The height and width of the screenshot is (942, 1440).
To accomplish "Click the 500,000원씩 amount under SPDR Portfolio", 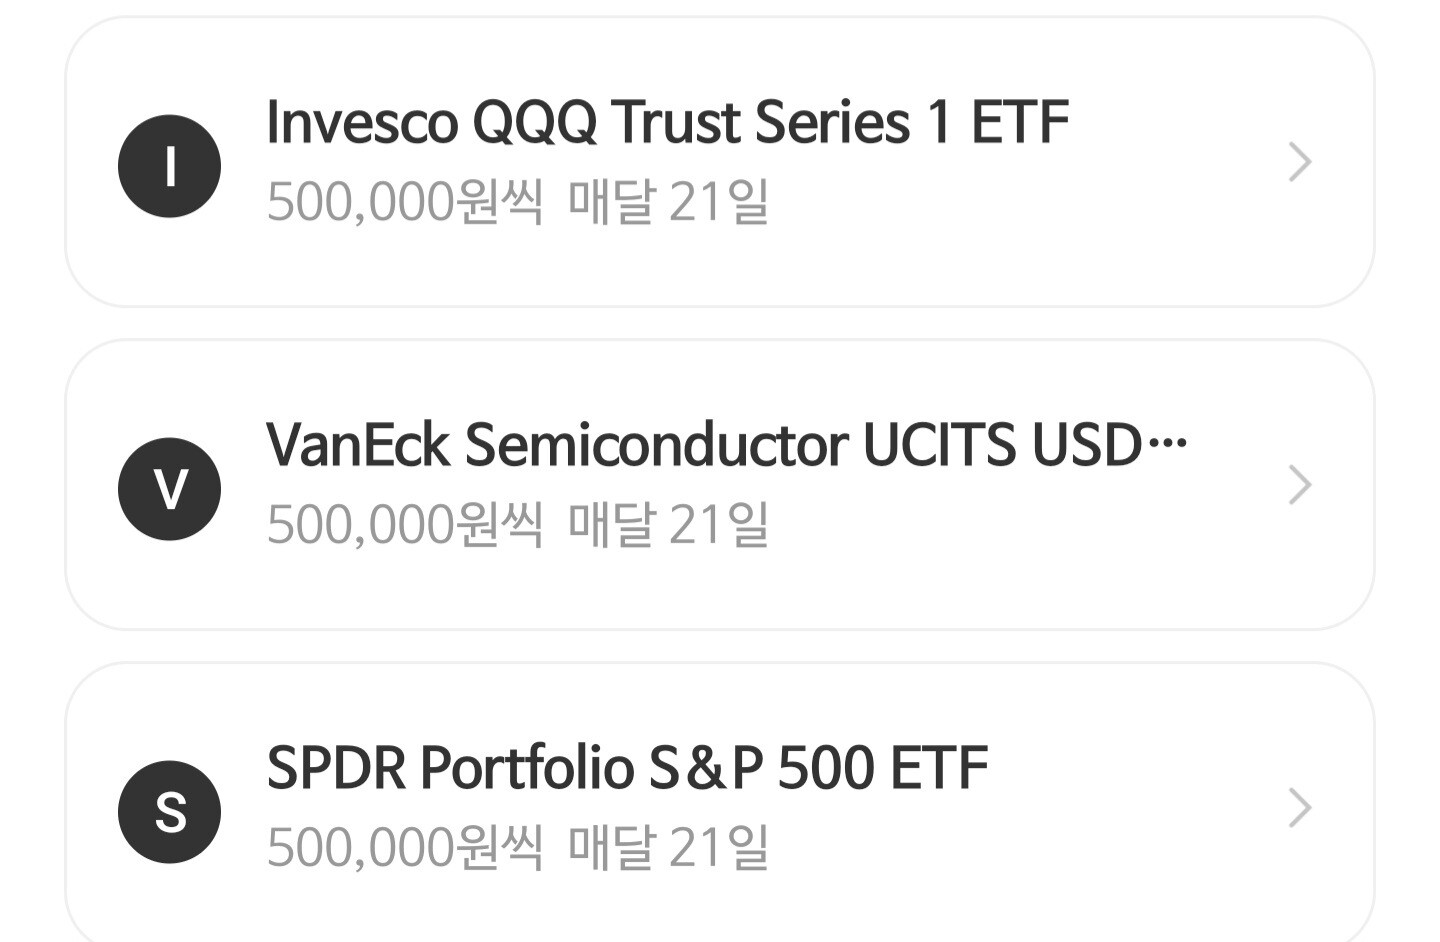I will point(404,848).
